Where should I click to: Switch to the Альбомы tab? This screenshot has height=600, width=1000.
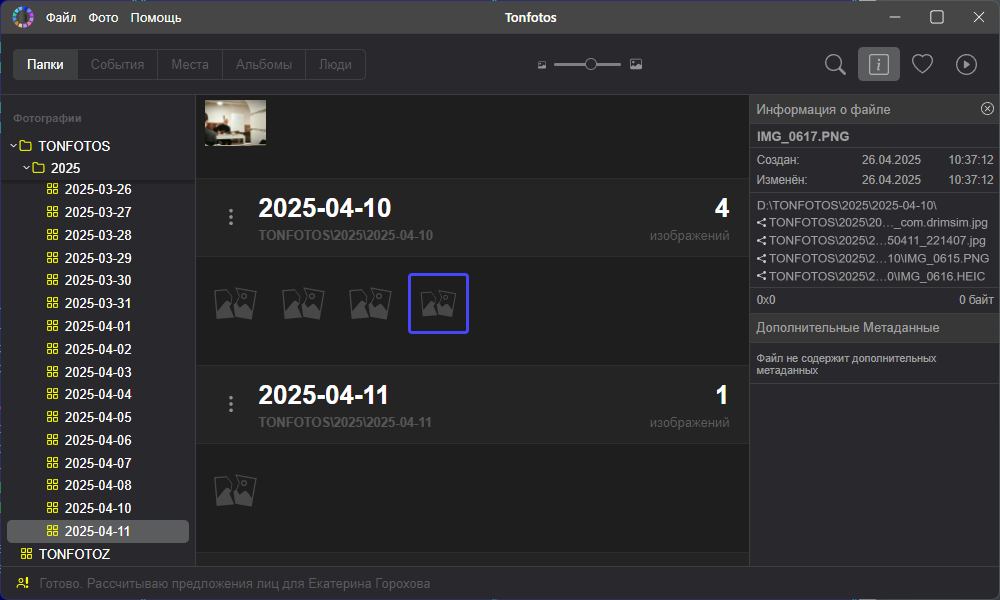tap(264, 64)
